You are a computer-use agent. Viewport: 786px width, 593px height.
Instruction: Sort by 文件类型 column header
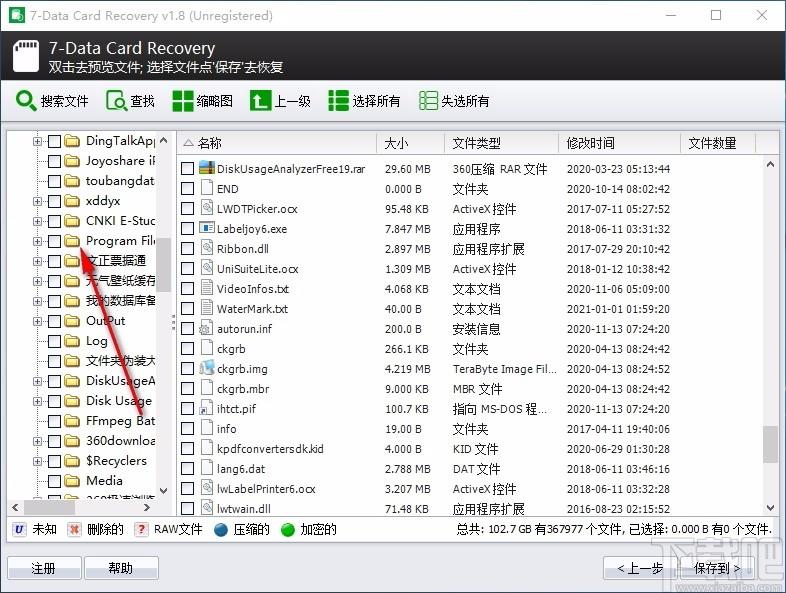click(501, 143)
